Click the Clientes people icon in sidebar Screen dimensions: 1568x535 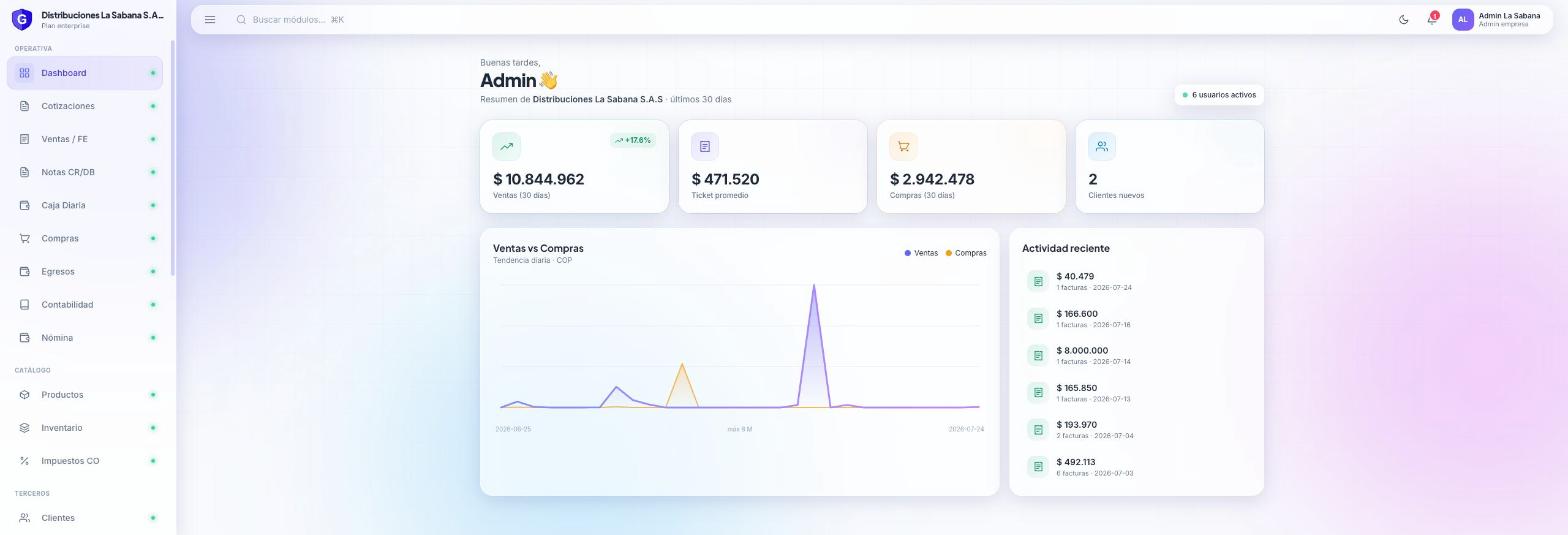click(x=24, y=518)
